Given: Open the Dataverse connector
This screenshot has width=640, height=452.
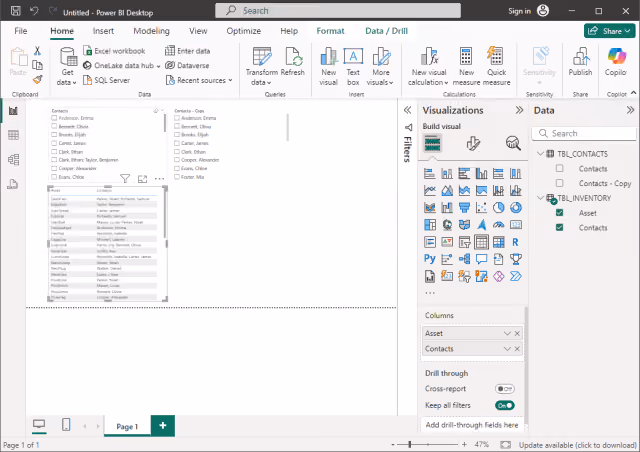Looking at the screenshot, I should [187, 65].
